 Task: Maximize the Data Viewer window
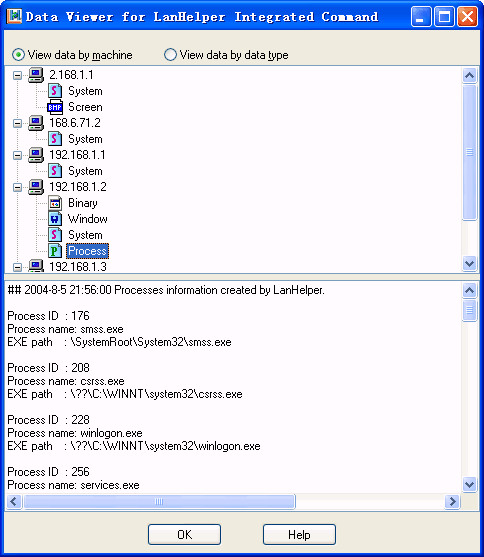coord(444,16)
